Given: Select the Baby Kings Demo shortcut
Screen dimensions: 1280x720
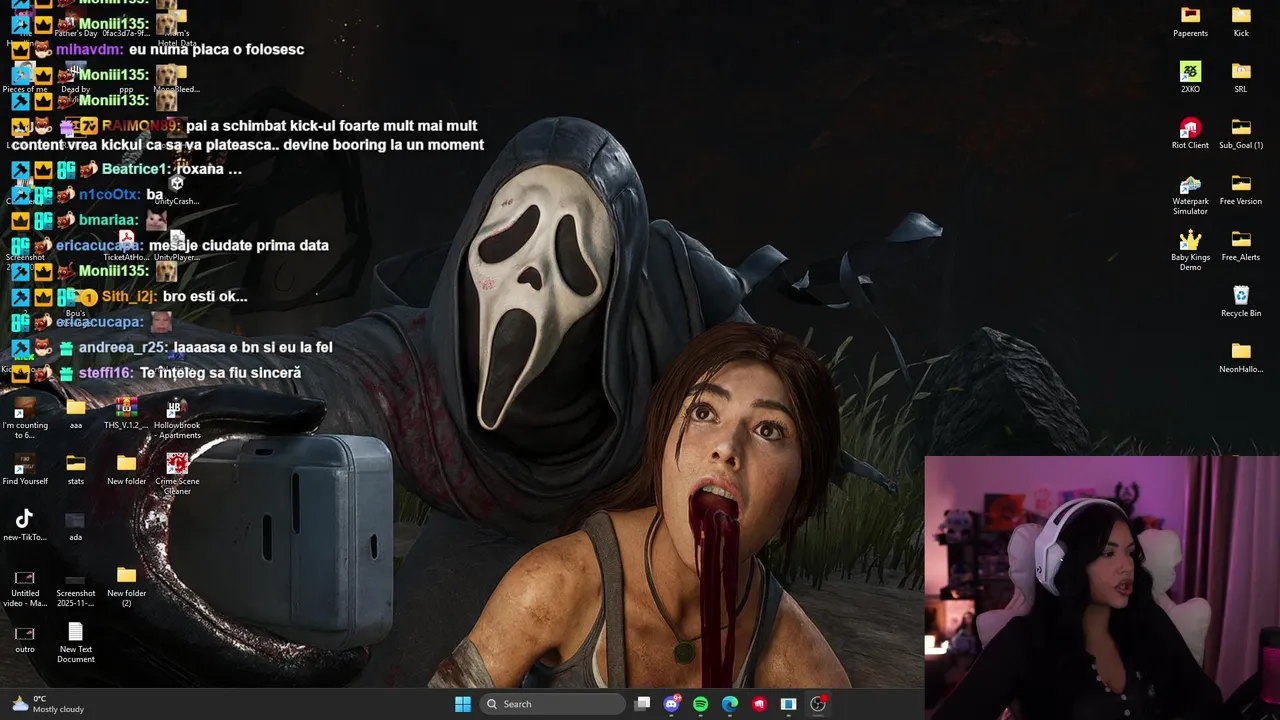Looking at the screenshot, I should [1190, 250].
